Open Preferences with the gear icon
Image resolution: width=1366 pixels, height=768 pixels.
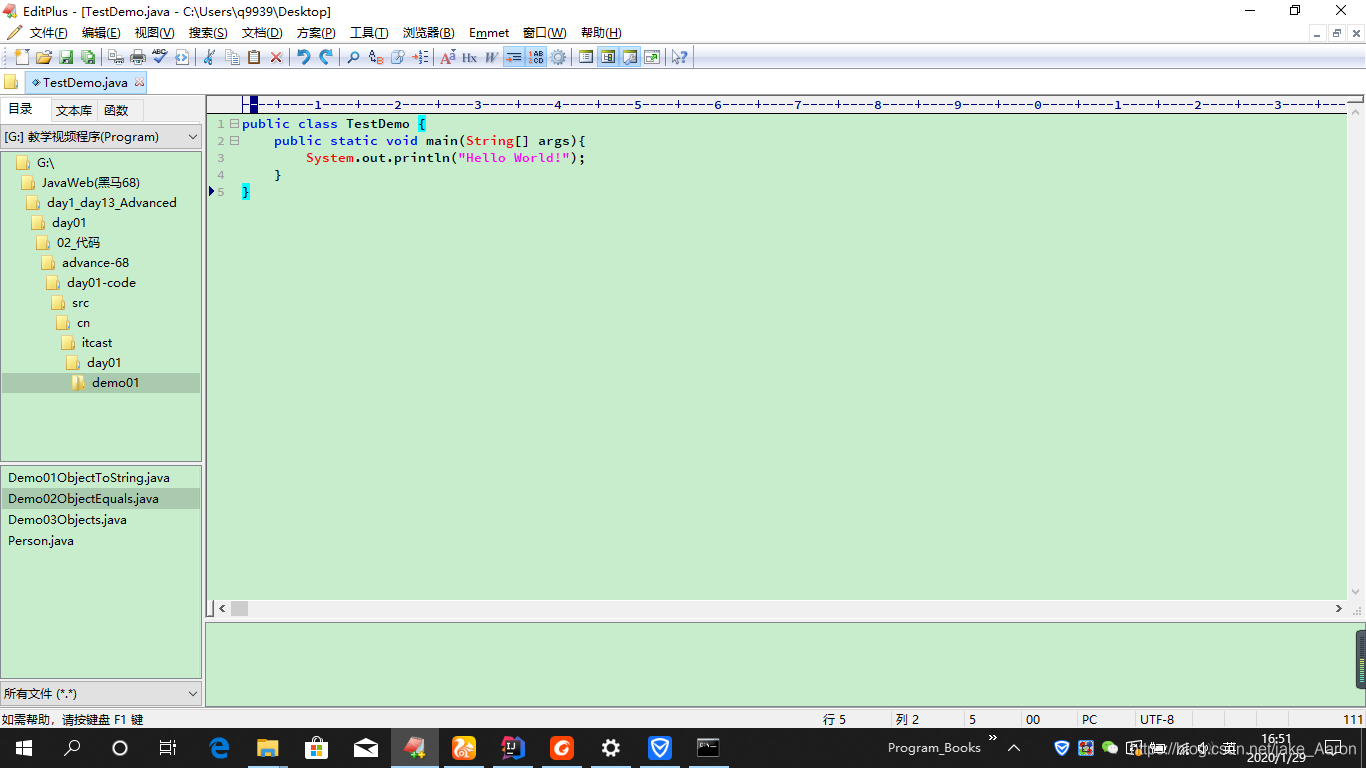pos(558,57)
